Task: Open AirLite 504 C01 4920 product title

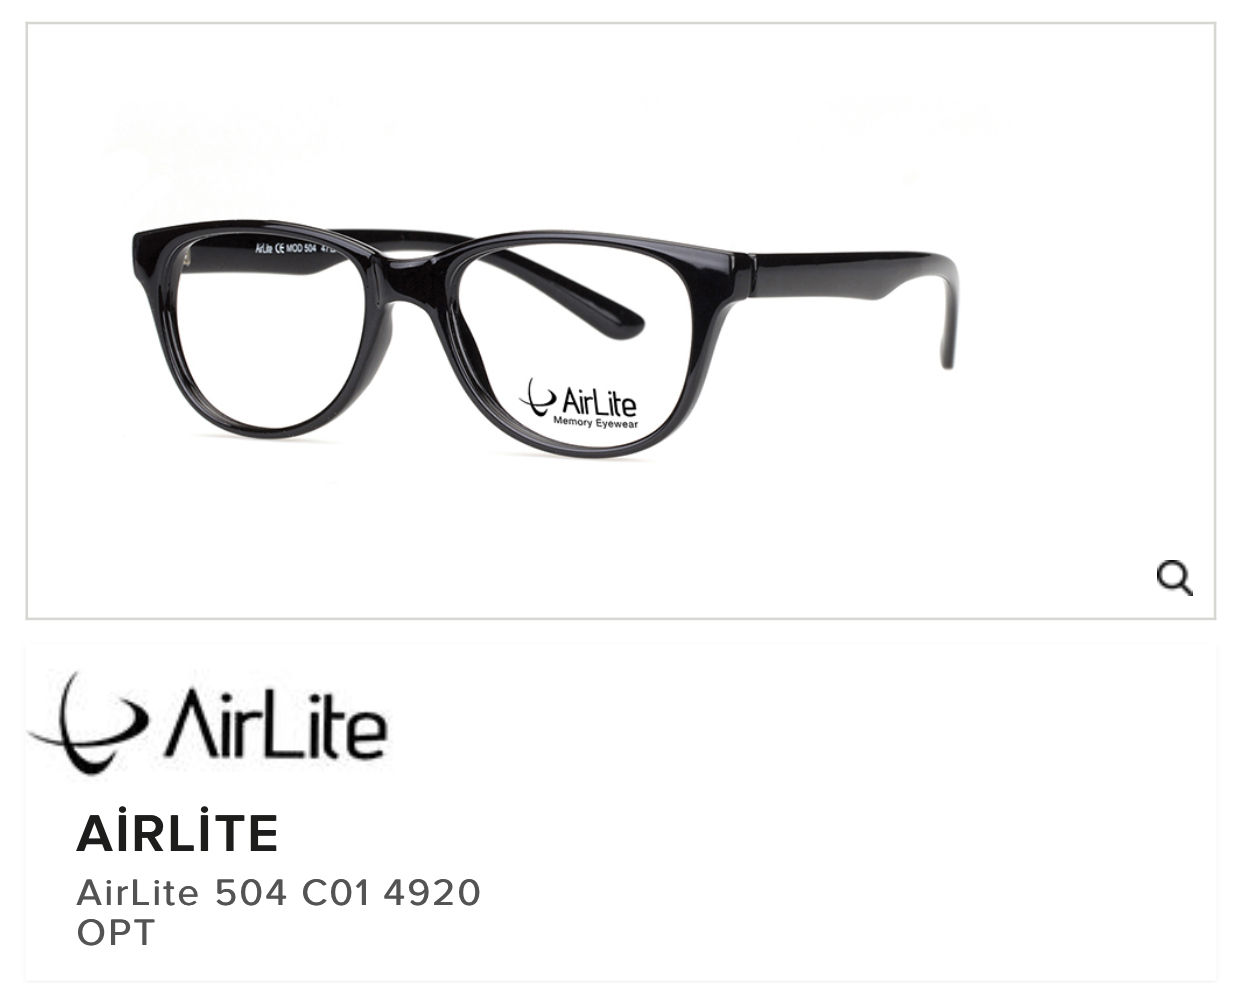Action: tap(279, 892)
